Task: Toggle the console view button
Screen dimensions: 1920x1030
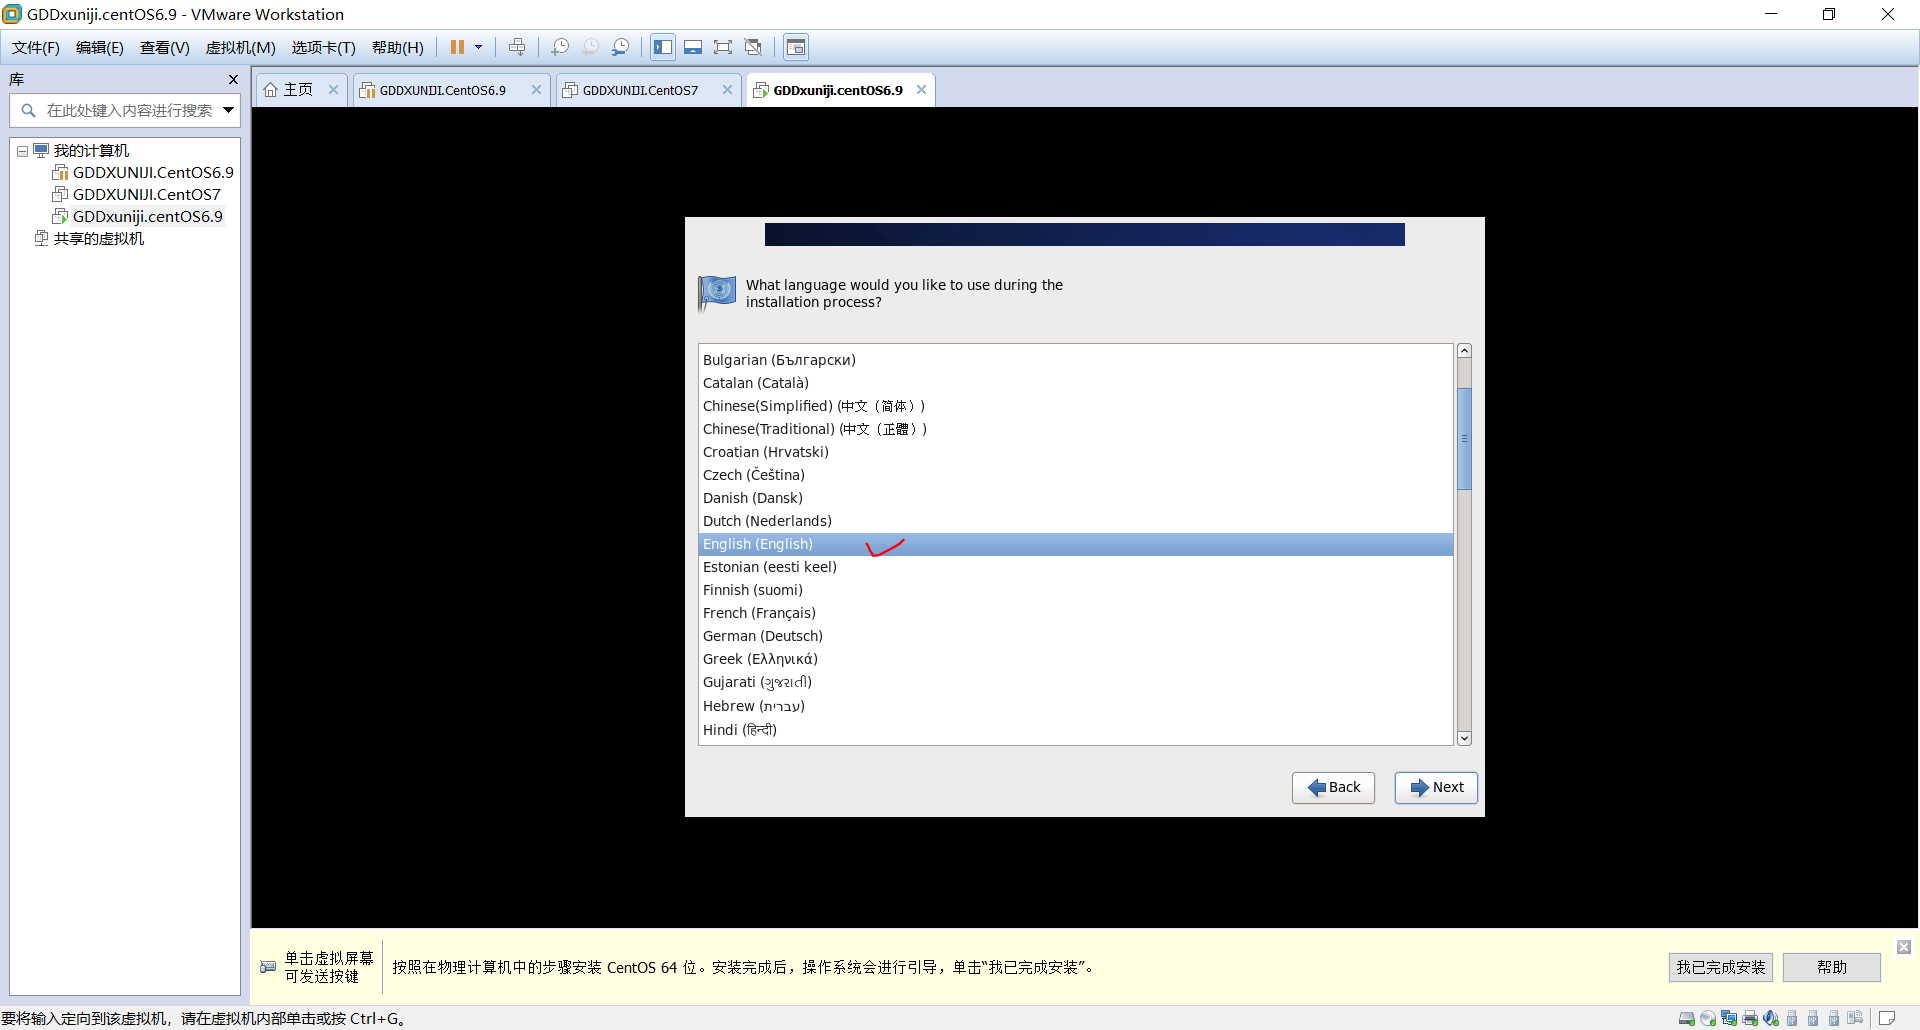Action: 796,47
